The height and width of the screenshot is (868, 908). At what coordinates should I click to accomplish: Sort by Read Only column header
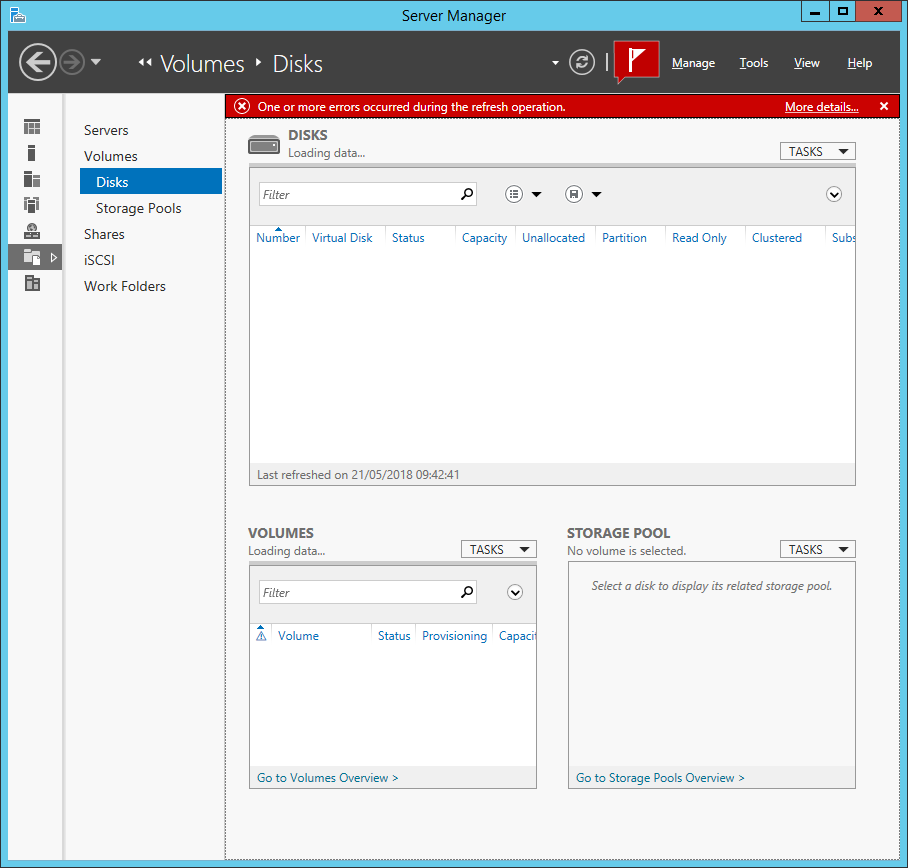[x=699, y=237]
